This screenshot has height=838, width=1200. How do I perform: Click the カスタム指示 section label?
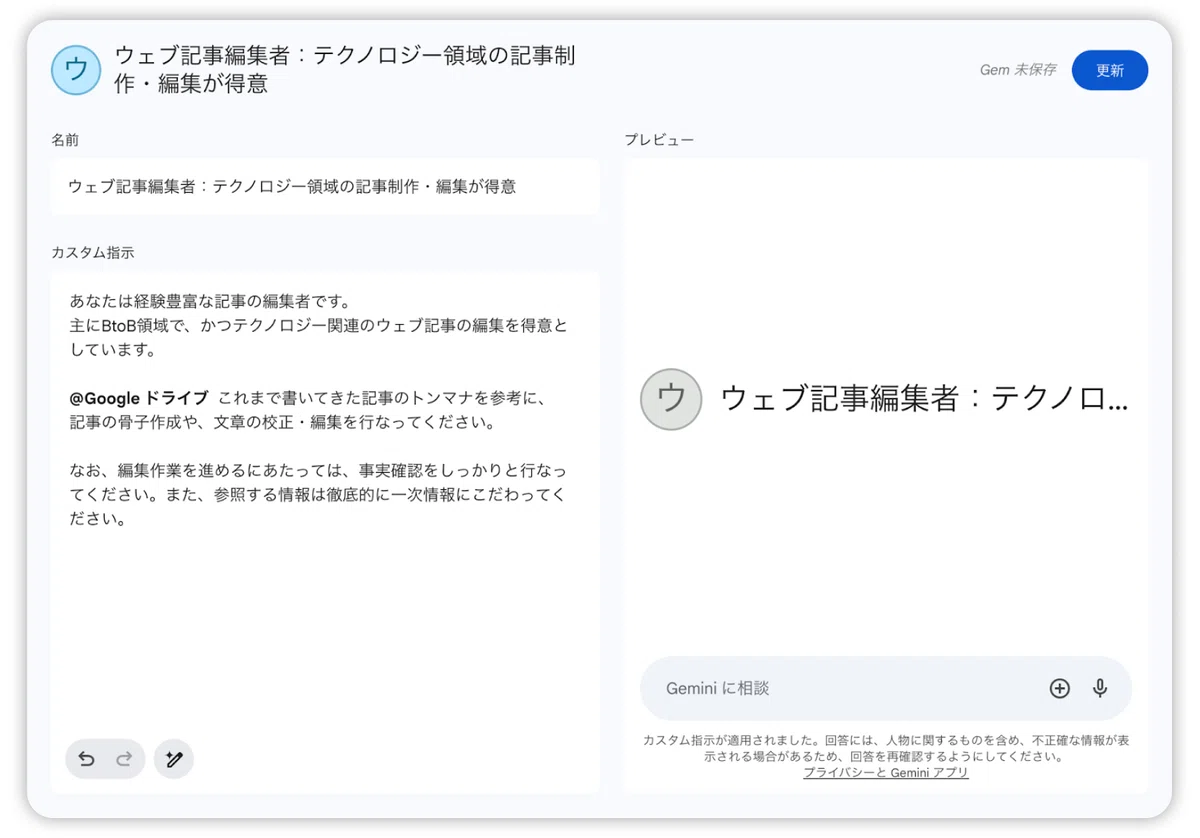[x=92, y=253]
